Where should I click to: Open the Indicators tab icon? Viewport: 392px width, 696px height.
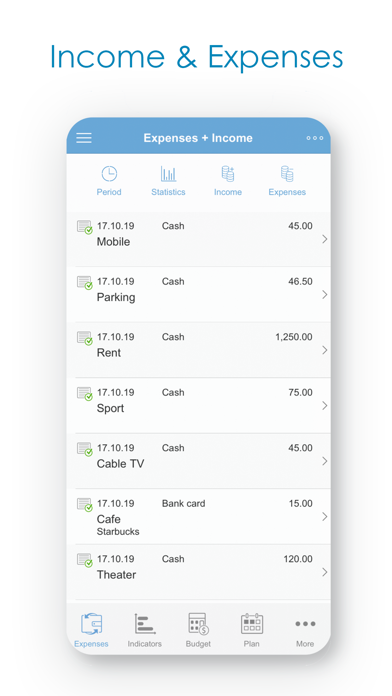pyautogui.click(x=144, y=624)
